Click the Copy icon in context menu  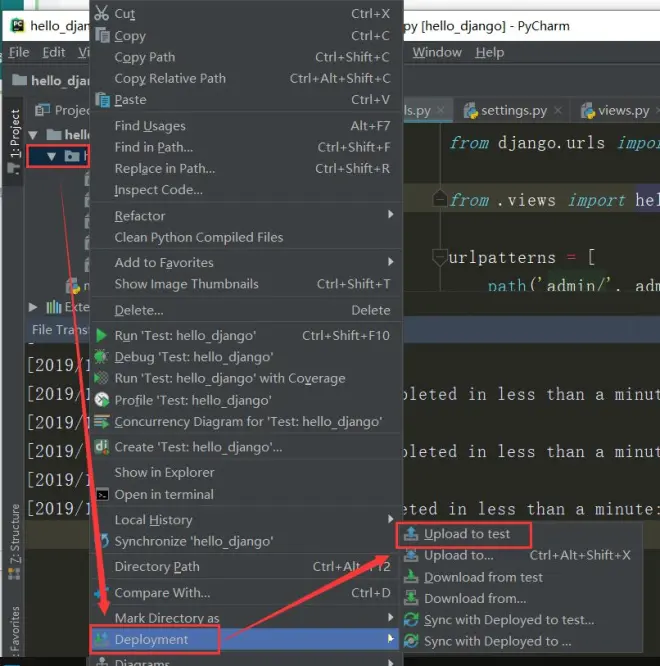pos(102,35)
